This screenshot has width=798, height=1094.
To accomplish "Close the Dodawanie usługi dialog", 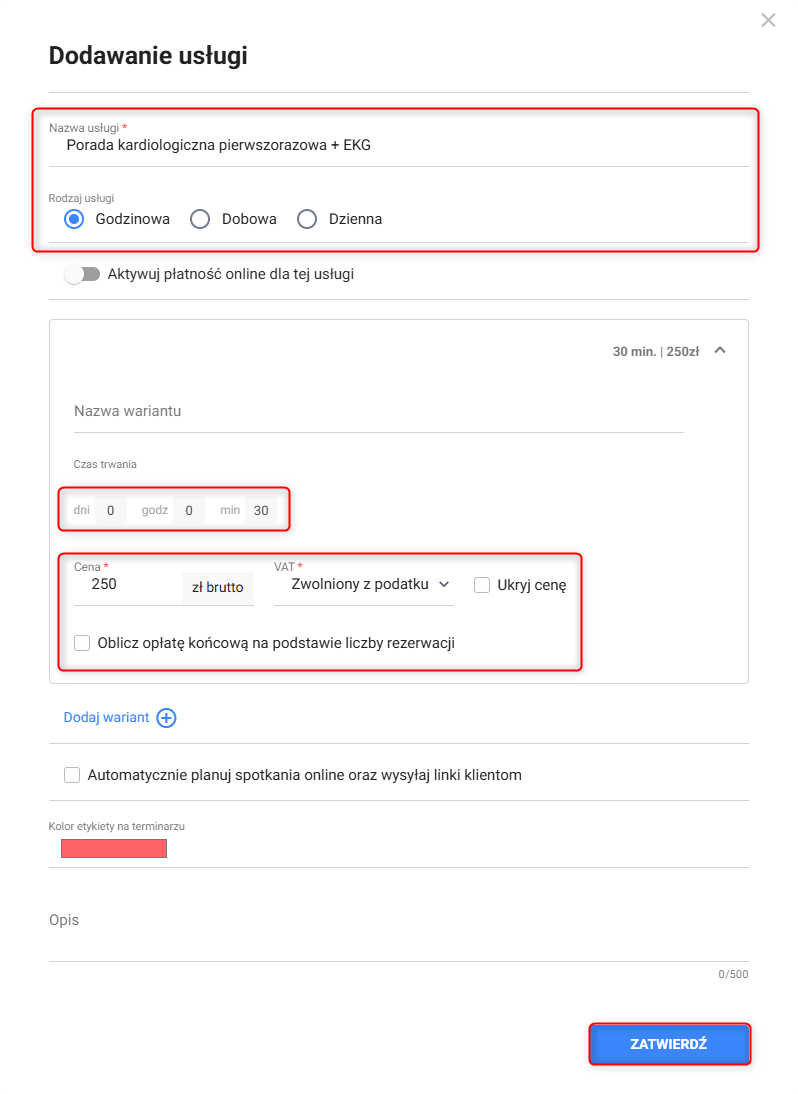I will pos(768,20).
